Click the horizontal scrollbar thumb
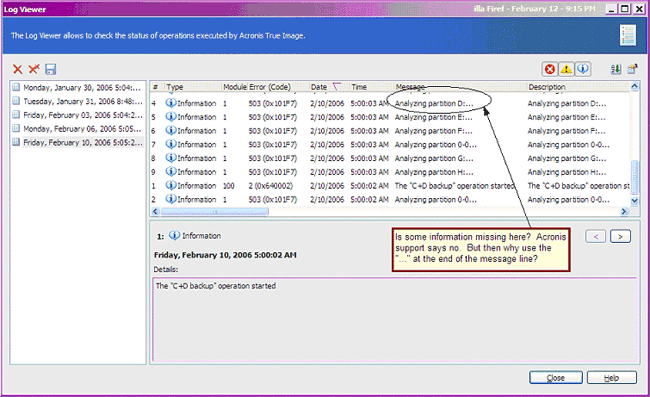Screen dimensions: 650x397 click(215, 212)
